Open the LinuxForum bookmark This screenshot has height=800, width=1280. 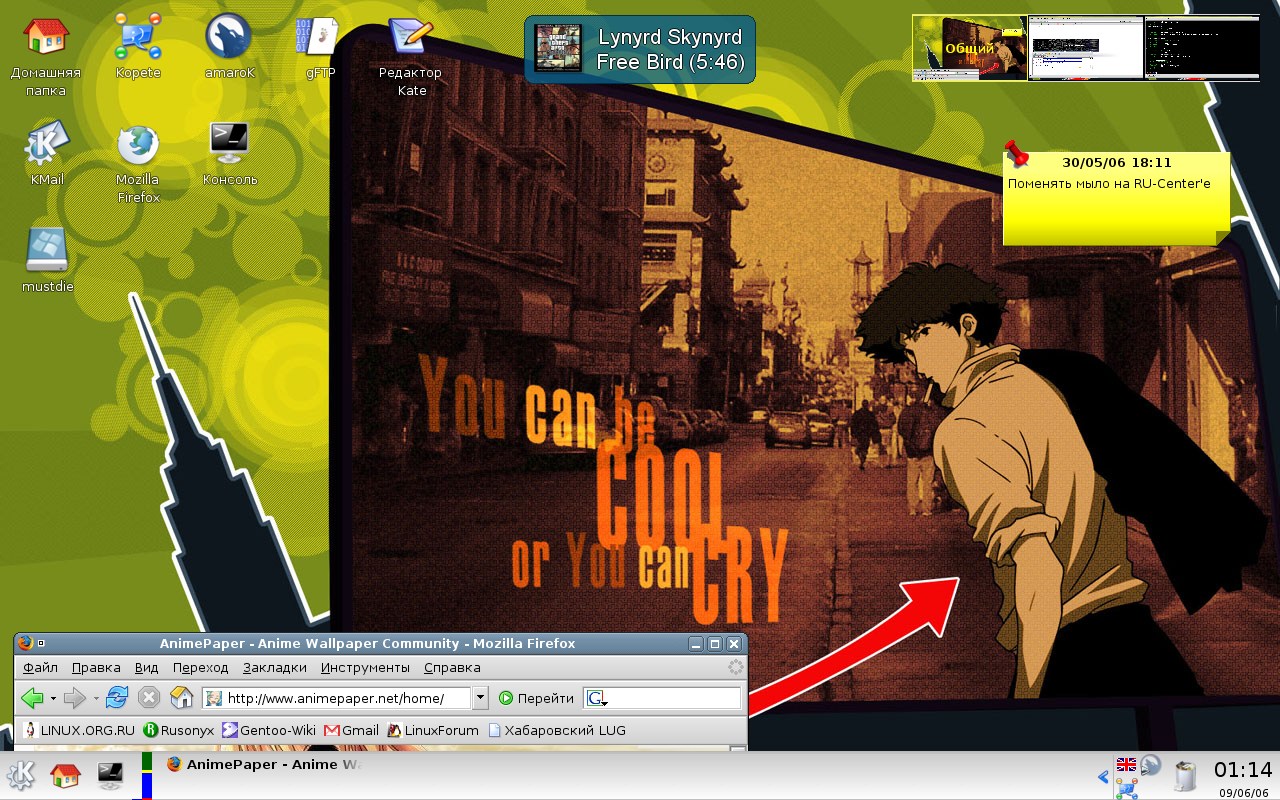click(x=433, y=730)
